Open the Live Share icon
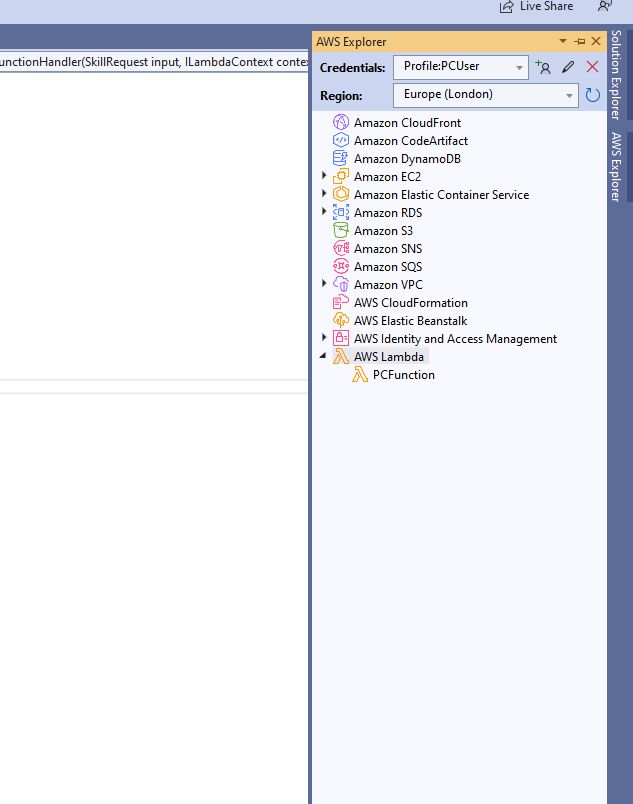Image resolution: width=633 pixels, height=804 pixels. [506, 7]
